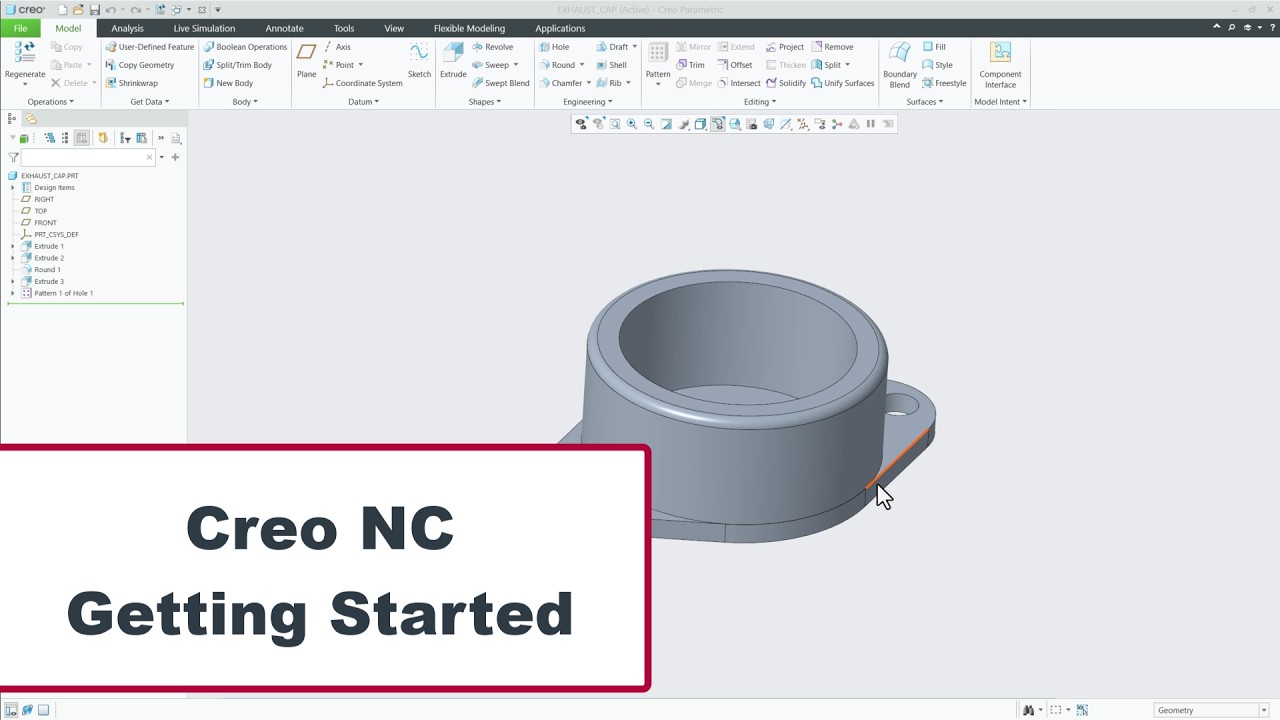Screen dimensions: 1280x720
Task: Click the Solidify tool
Action: [786, 83]
